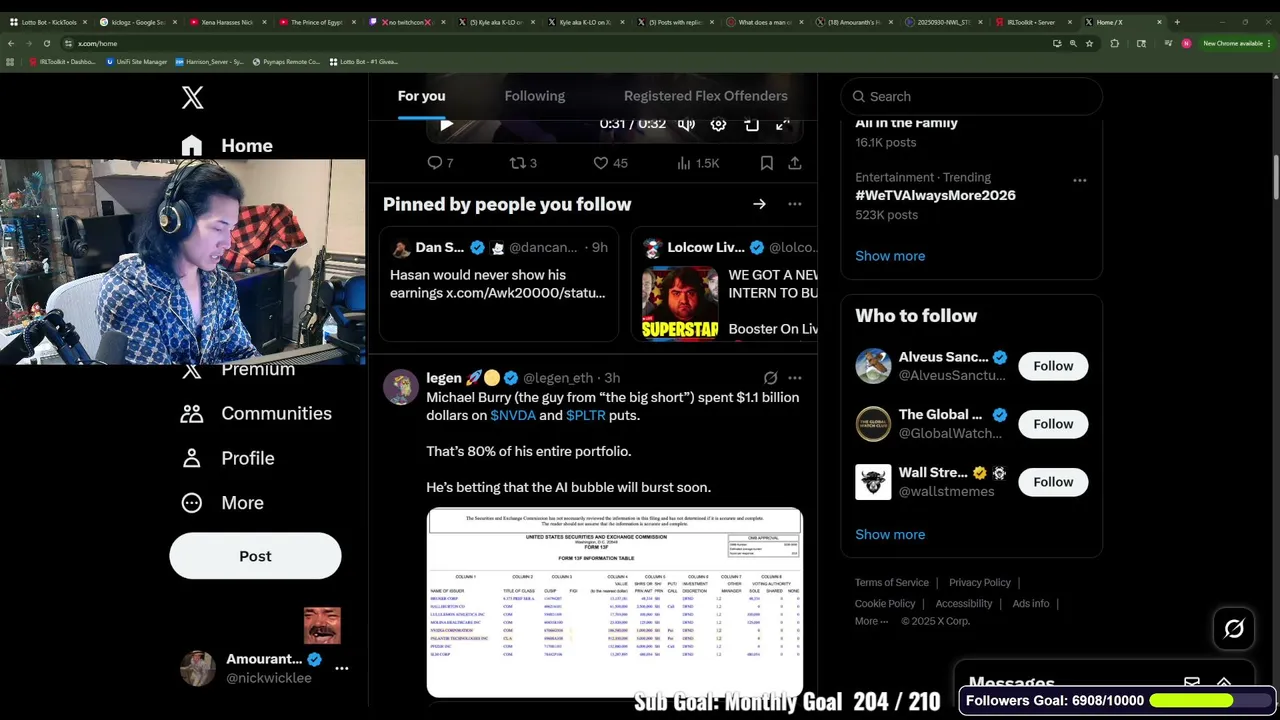Click the New Chrome available button

tap(1236, 43)
